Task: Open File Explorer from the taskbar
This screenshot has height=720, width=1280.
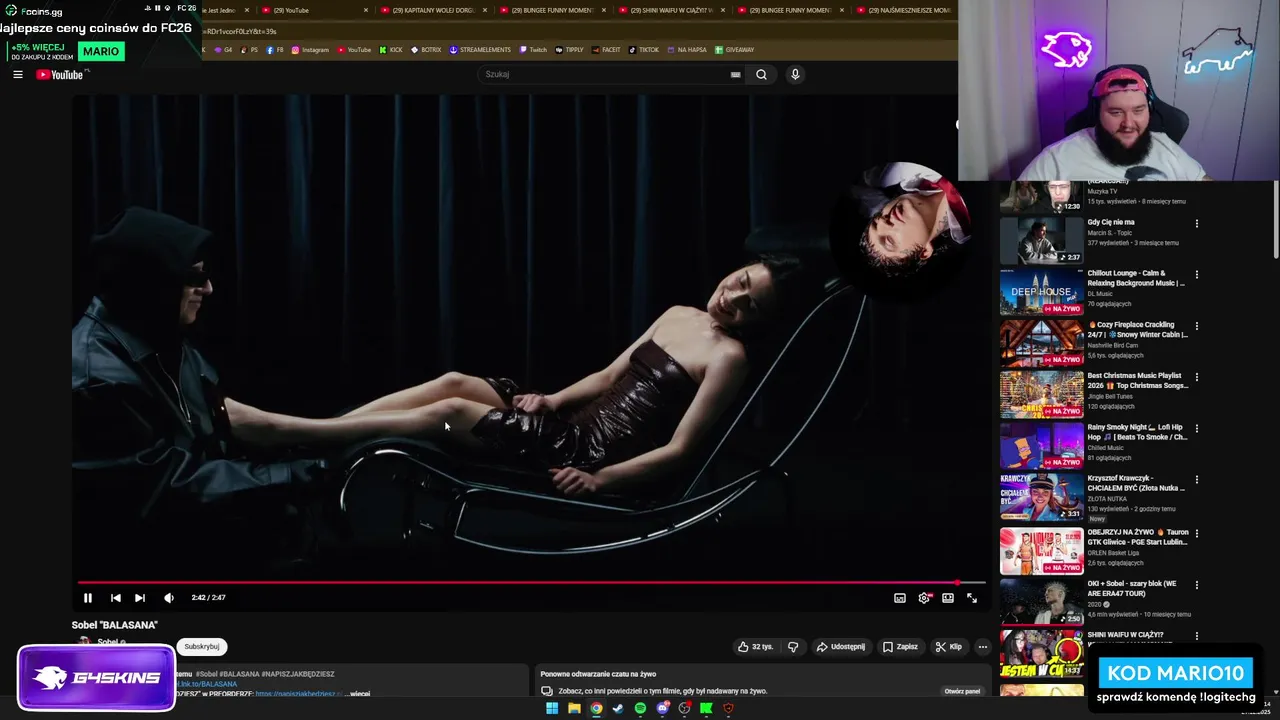Action: tap(574, 709)
